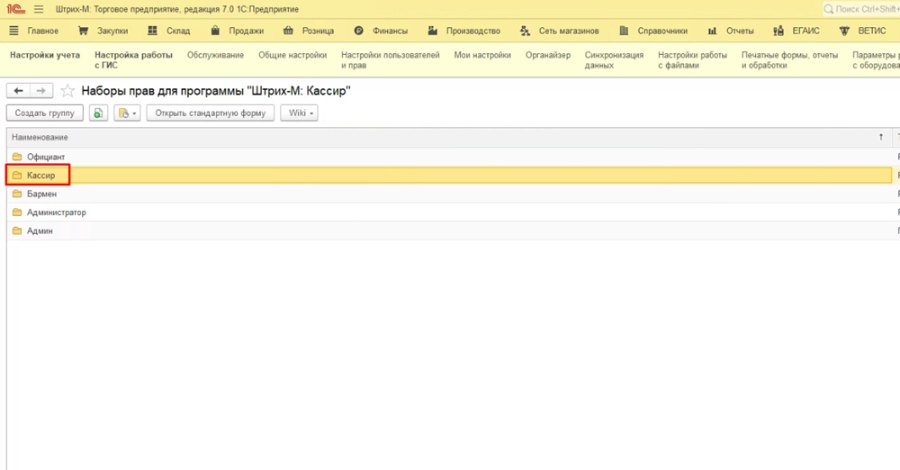Open Настройки пользователей и прав link
Screen dimensions: 900x470
(x=390, y=60)
